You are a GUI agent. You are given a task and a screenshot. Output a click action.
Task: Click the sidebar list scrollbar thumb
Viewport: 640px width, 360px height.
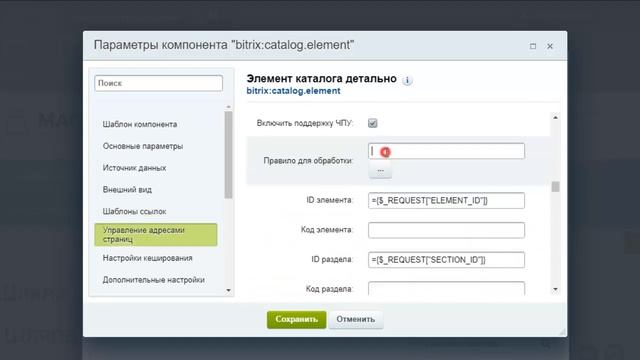[228, 154]
